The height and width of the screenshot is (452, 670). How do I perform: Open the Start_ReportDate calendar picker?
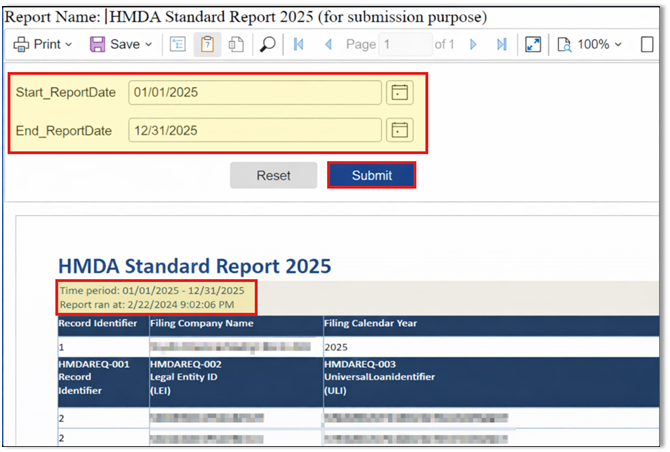coord(399,93)
